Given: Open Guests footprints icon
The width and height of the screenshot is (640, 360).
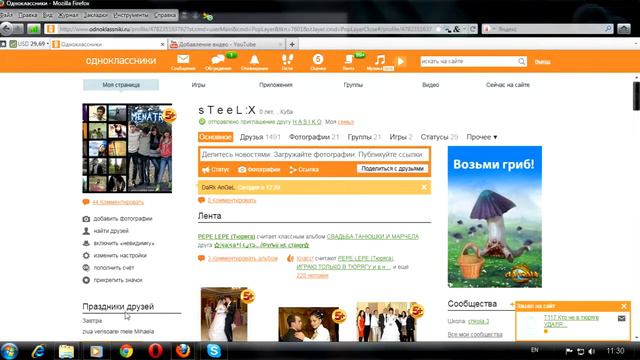Looking at the screenshot, I should 287,62.
